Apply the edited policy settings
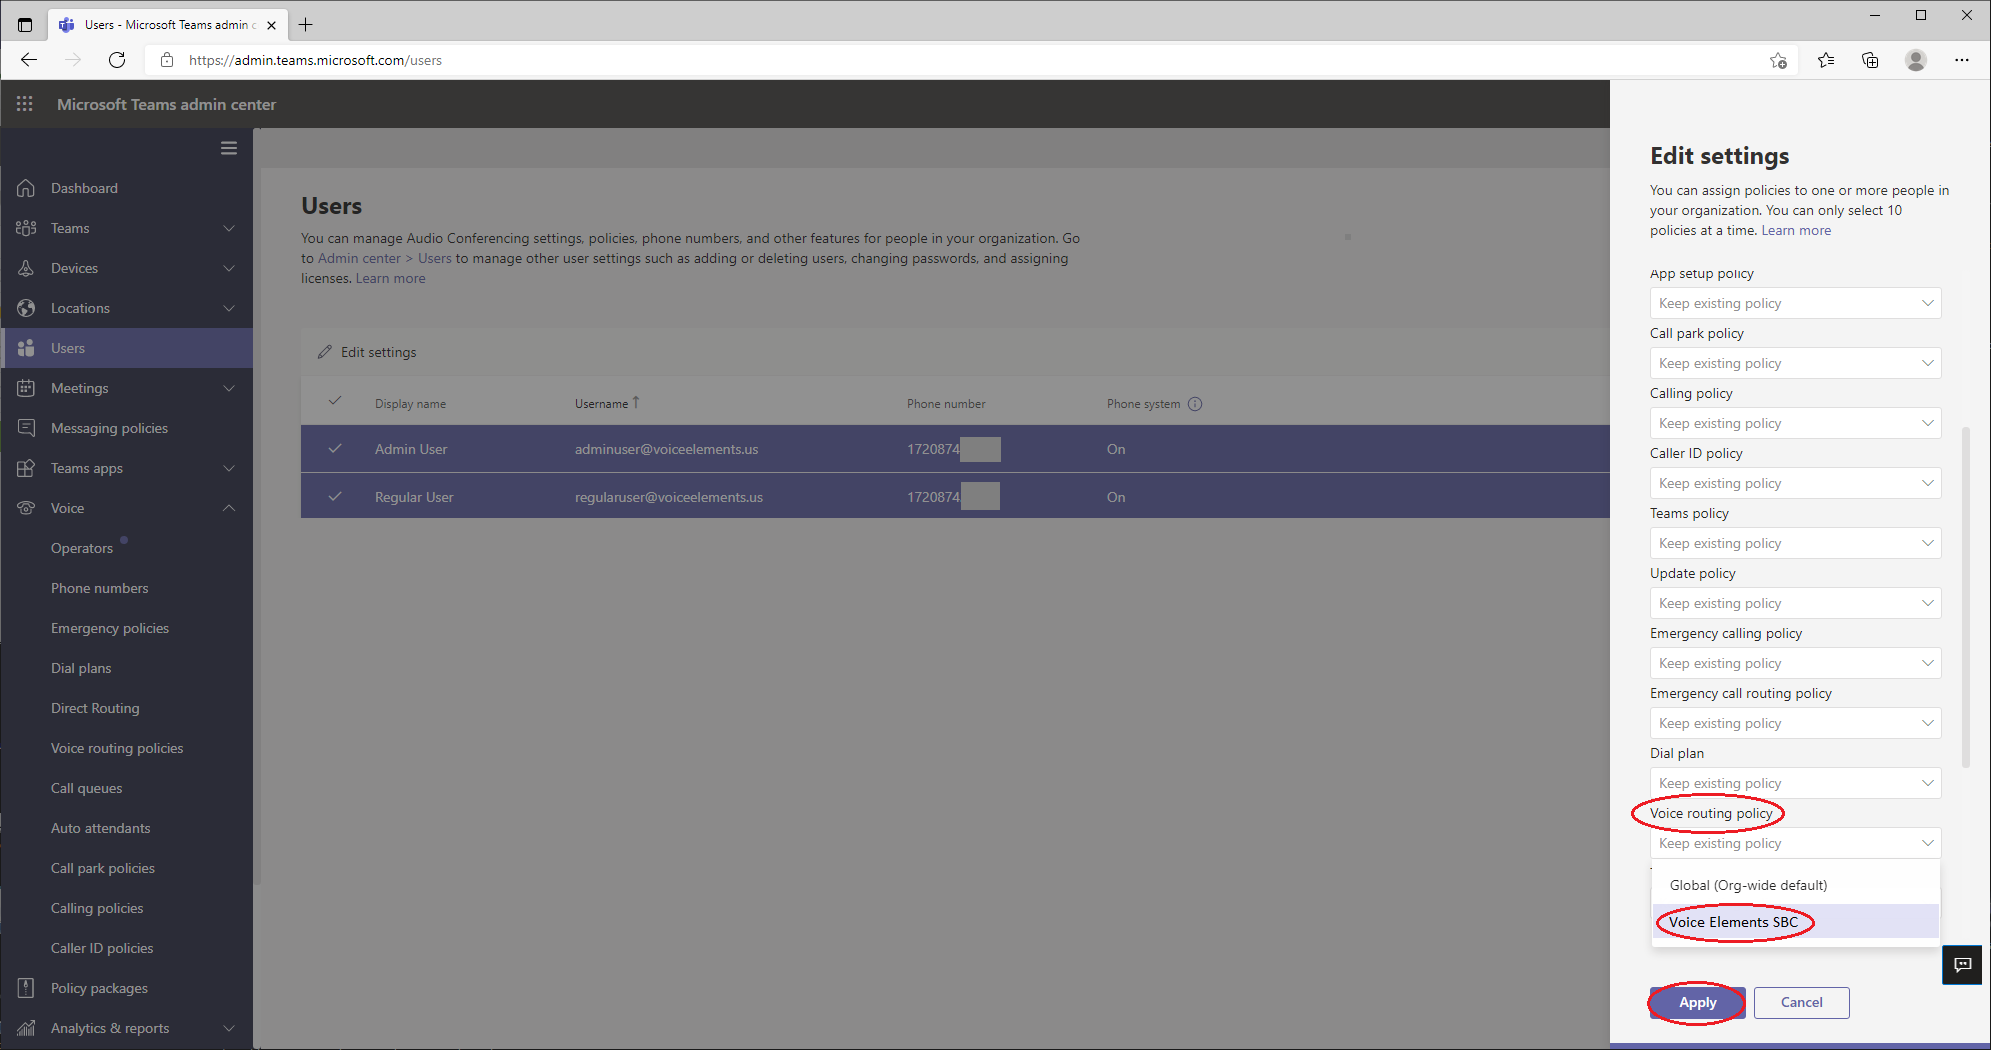This screenshot has height=1050, width=1991. [1697, 1002]
